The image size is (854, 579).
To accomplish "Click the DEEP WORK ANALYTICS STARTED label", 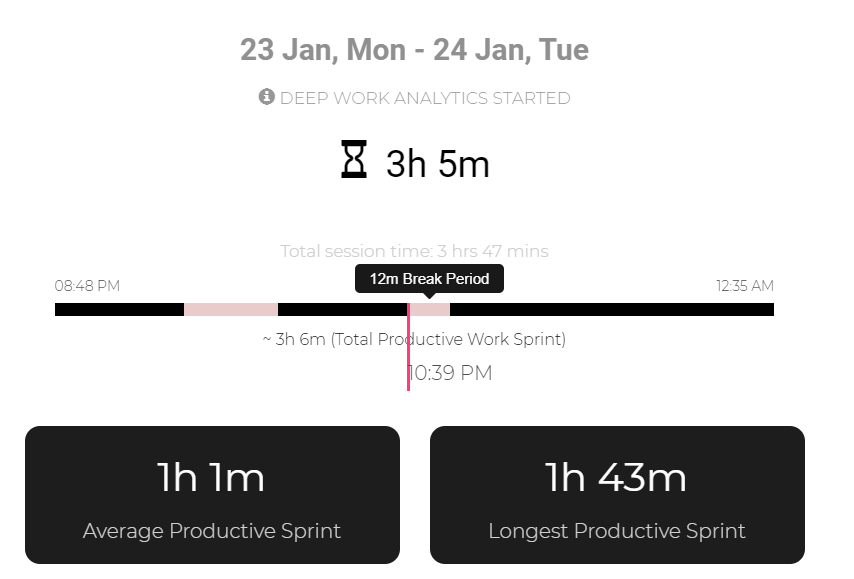I will click(x=425, y=98).
